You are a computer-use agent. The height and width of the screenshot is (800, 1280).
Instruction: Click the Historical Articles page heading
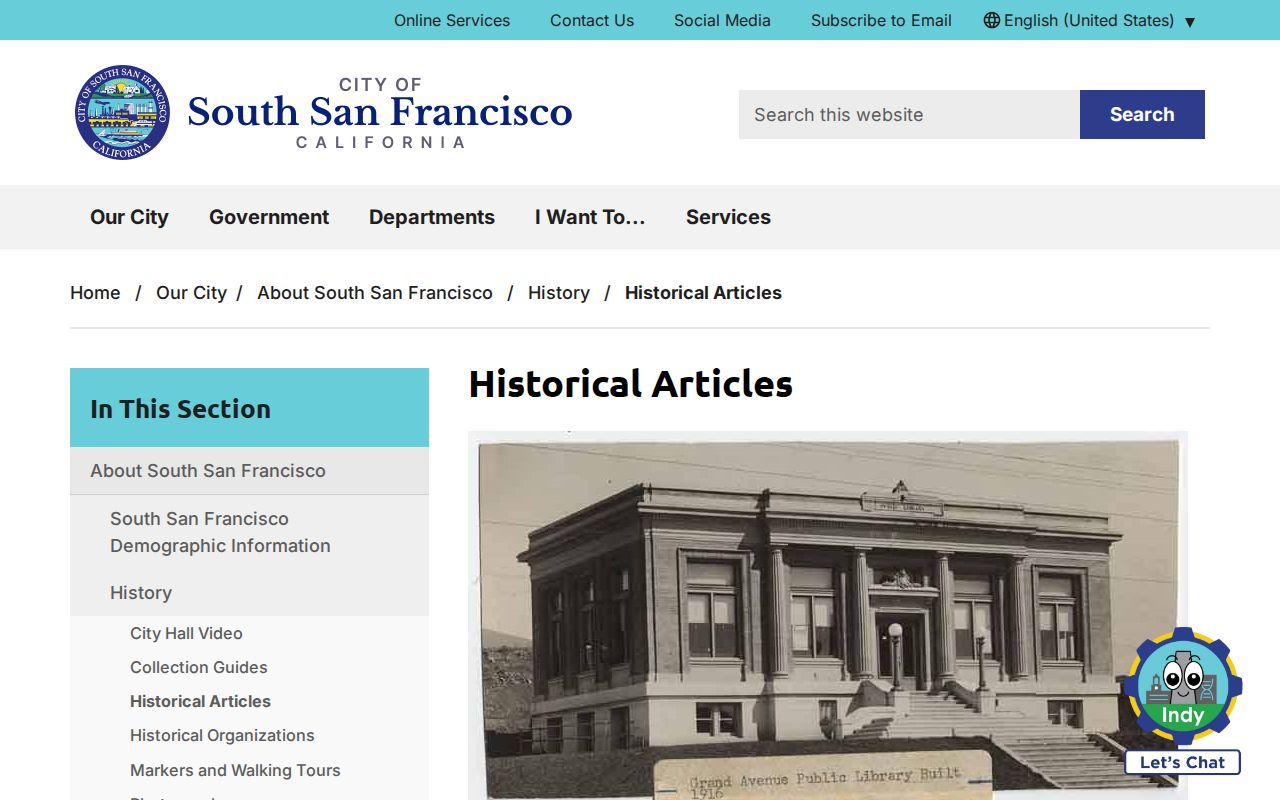point(631,384)
